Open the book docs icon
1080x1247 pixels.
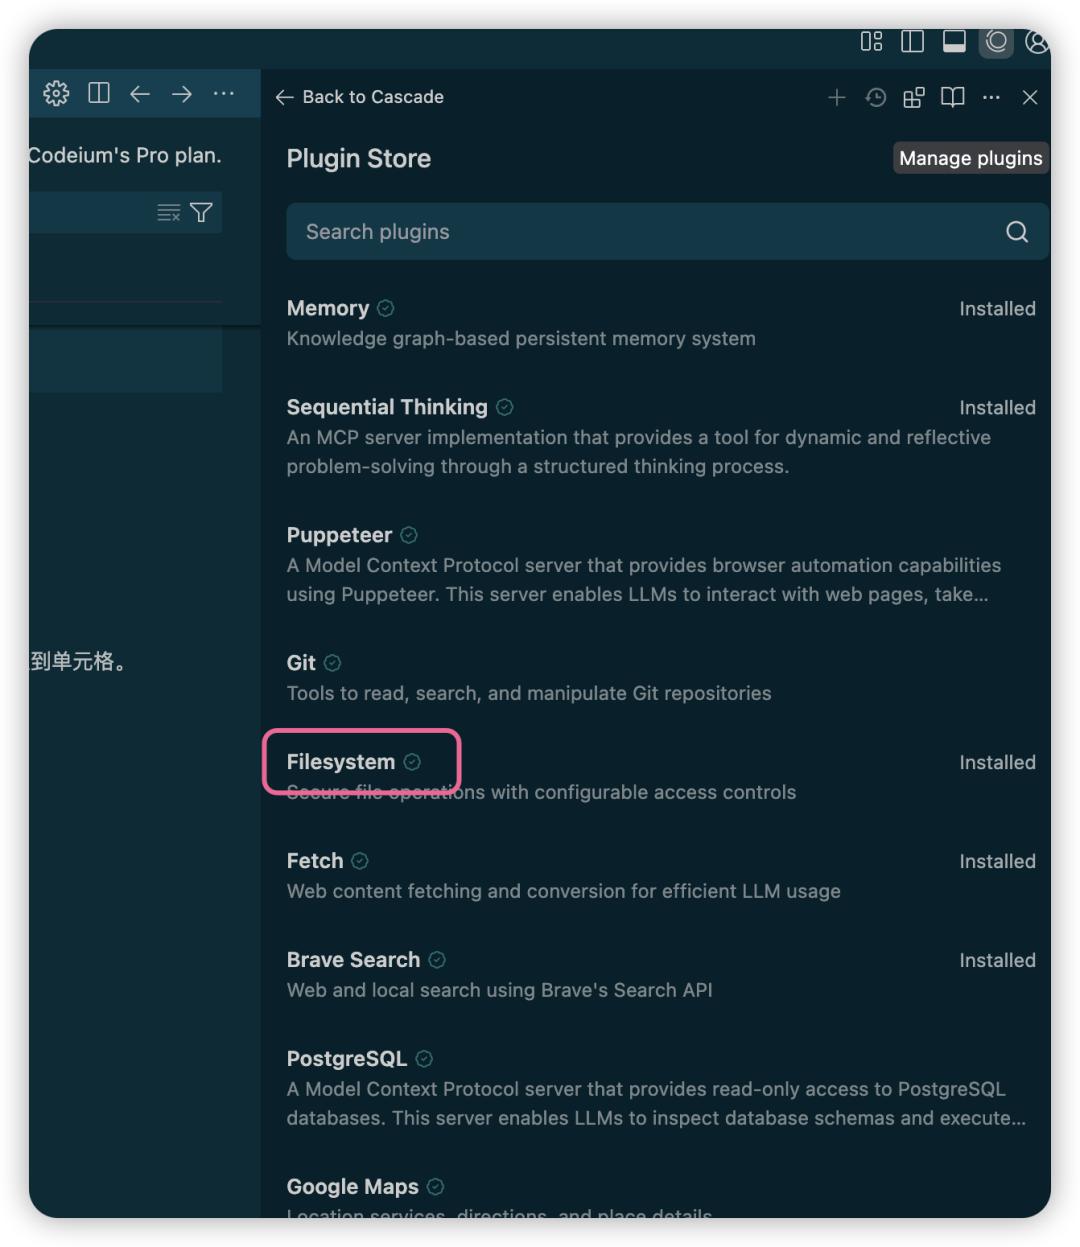point(953,97)
